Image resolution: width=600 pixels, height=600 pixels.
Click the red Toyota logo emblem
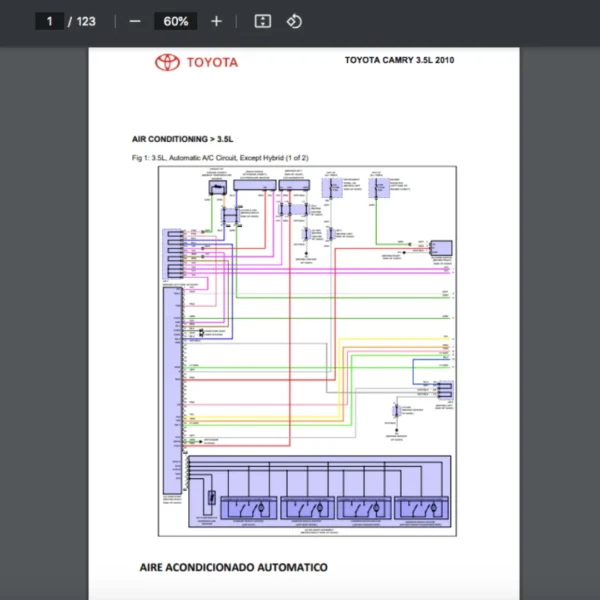pyautogui.click(x=166, y=62)
